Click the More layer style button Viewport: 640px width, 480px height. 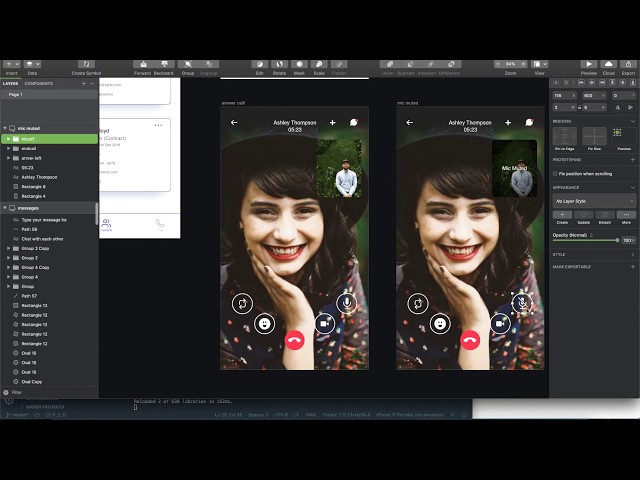click(626, 215)
